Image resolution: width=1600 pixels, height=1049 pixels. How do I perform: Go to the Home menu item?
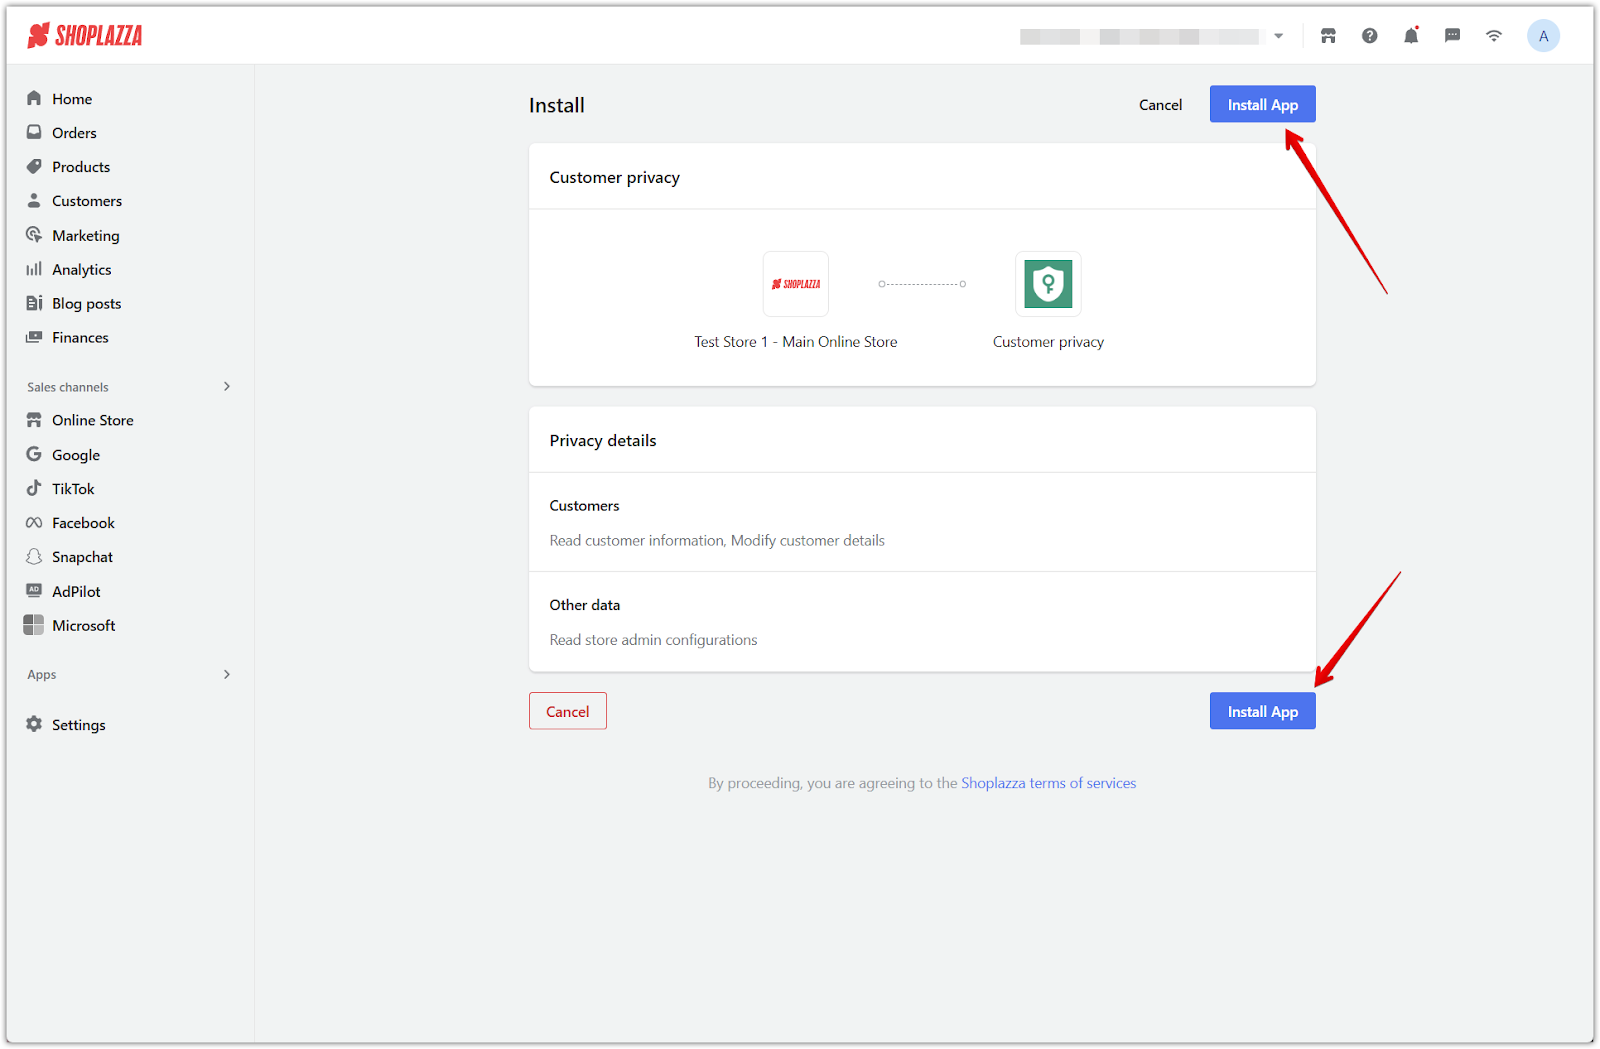coord(72,99)
